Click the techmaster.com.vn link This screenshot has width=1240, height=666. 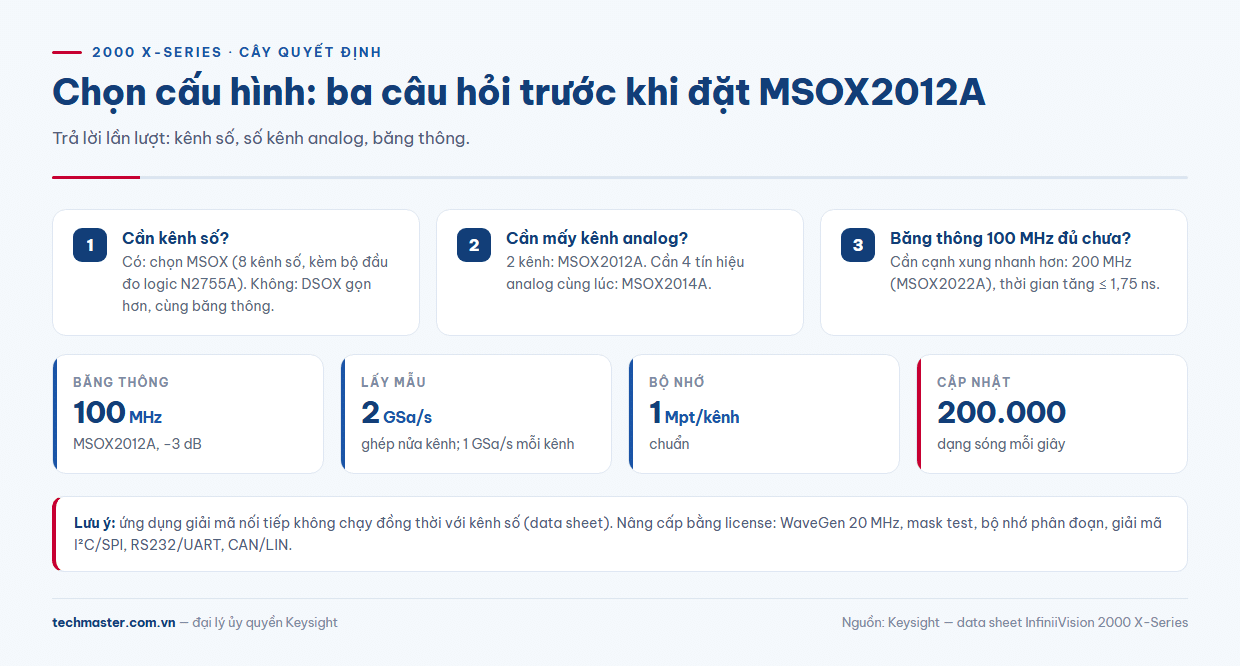(x=113, y=622)
